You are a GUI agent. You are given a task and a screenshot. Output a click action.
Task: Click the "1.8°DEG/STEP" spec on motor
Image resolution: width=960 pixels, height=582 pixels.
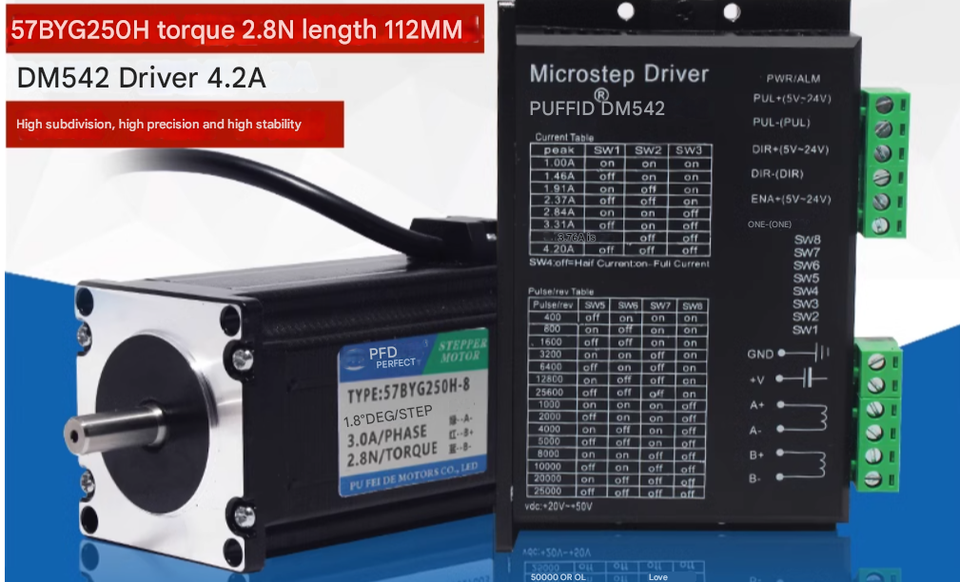point(388,416)
